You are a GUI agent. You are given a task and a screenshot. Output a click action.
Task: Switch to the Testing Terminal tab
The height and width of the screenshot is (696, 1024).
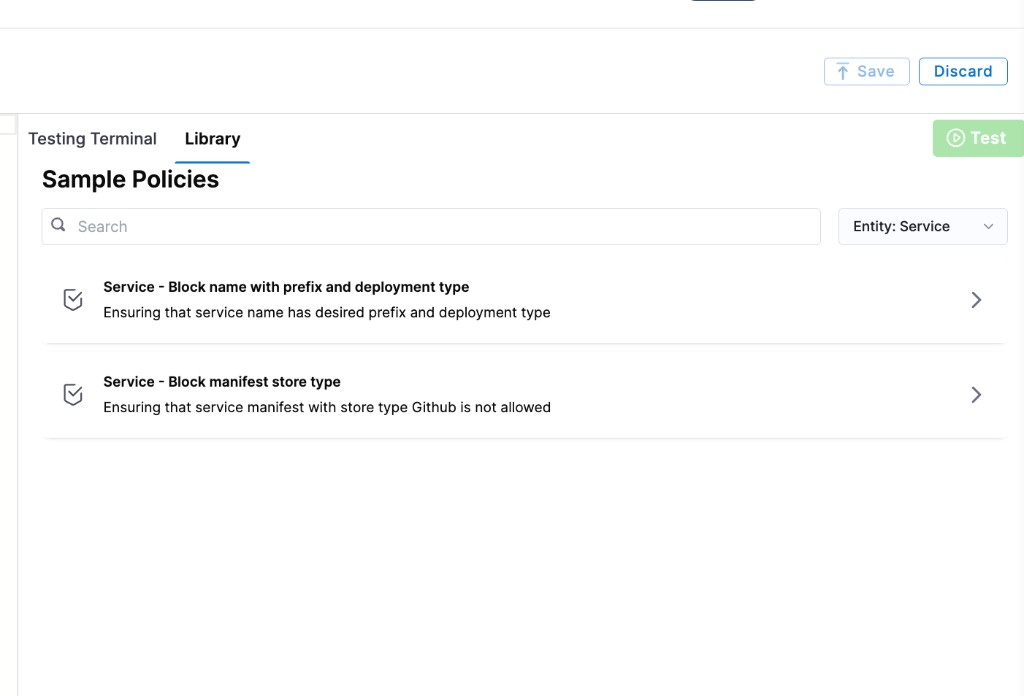tap(92, 139)
